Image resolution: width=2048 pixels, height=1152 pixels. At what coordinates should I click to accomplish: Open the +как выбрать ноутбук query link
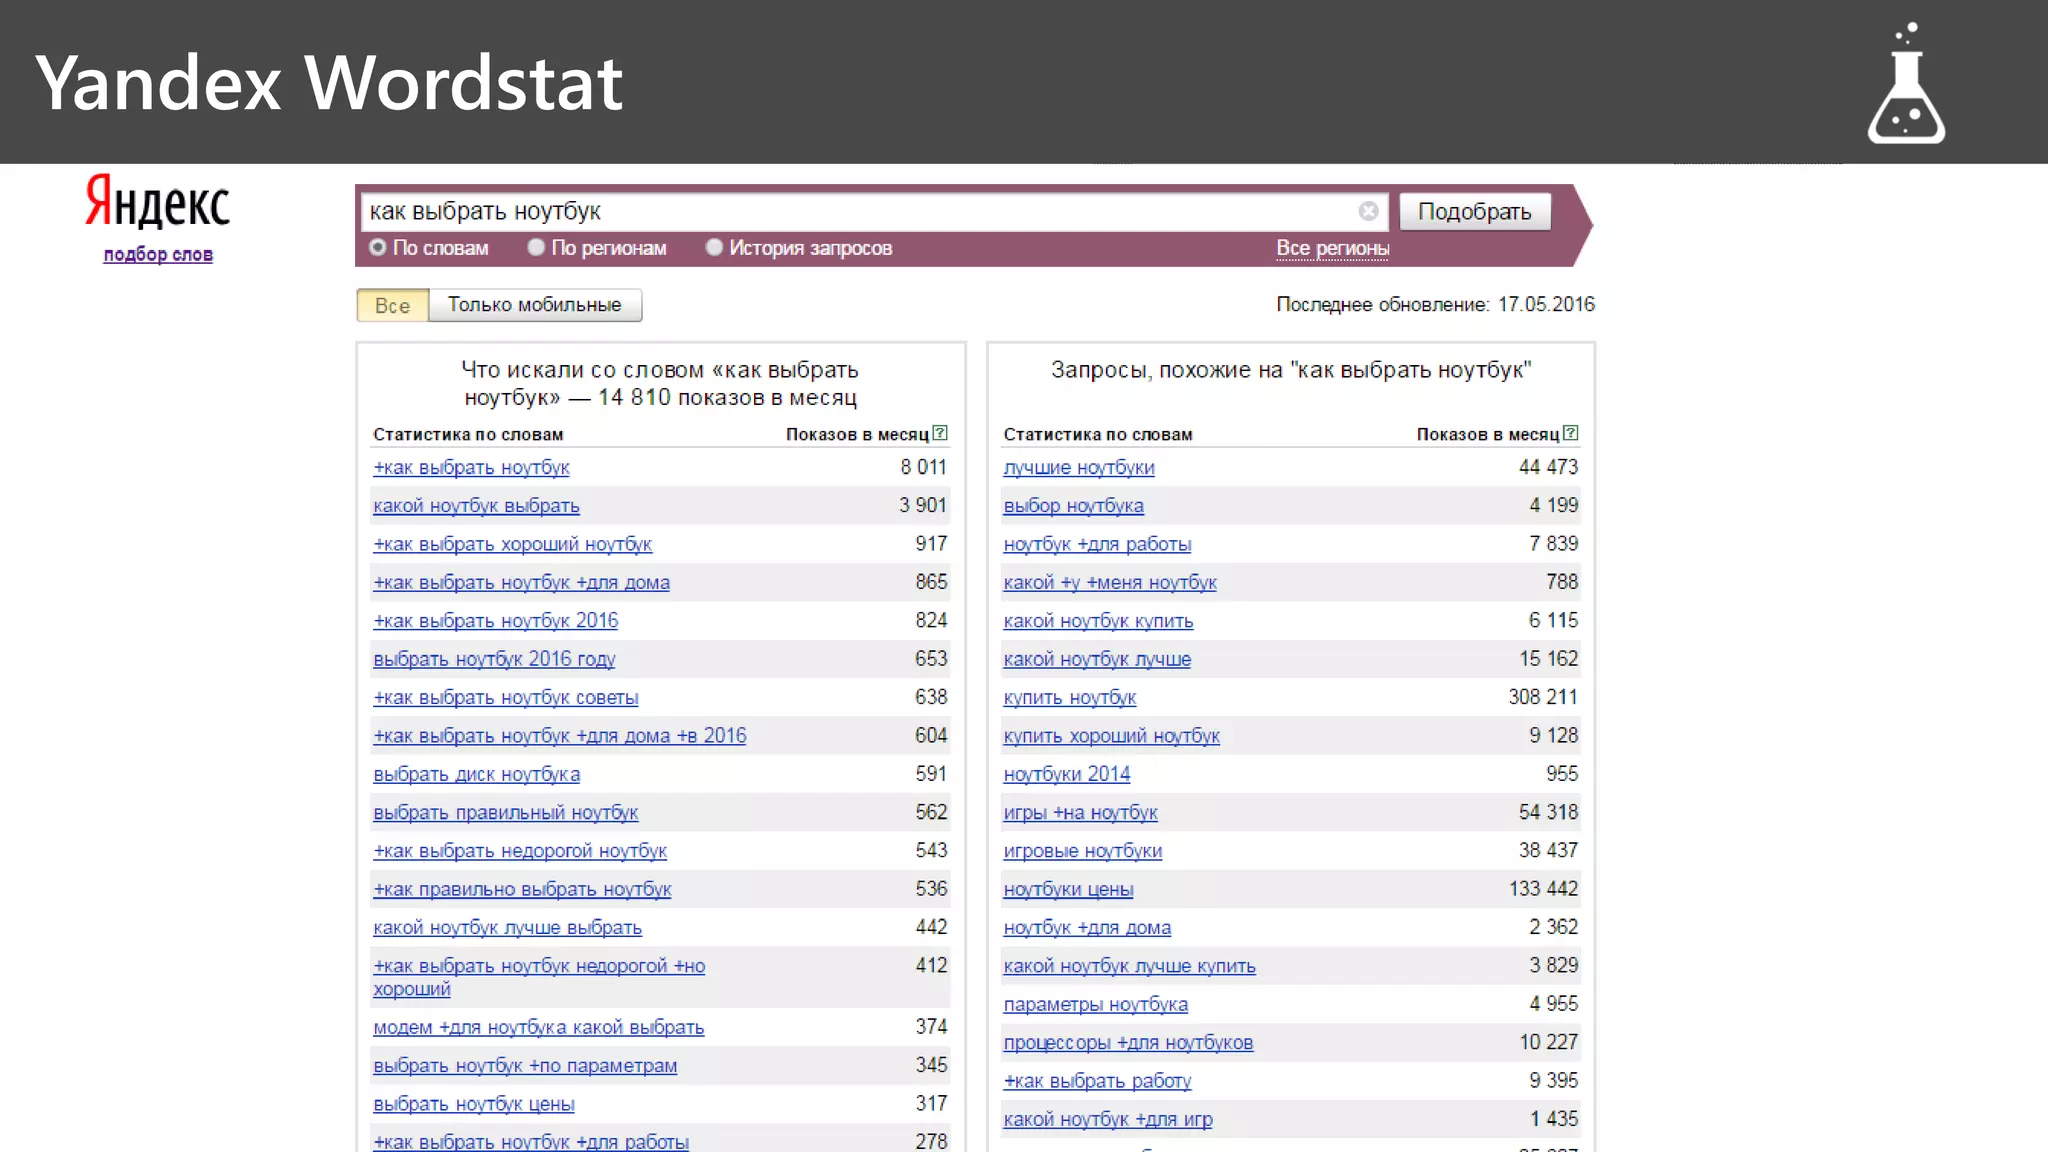click(x=471, y=467)
